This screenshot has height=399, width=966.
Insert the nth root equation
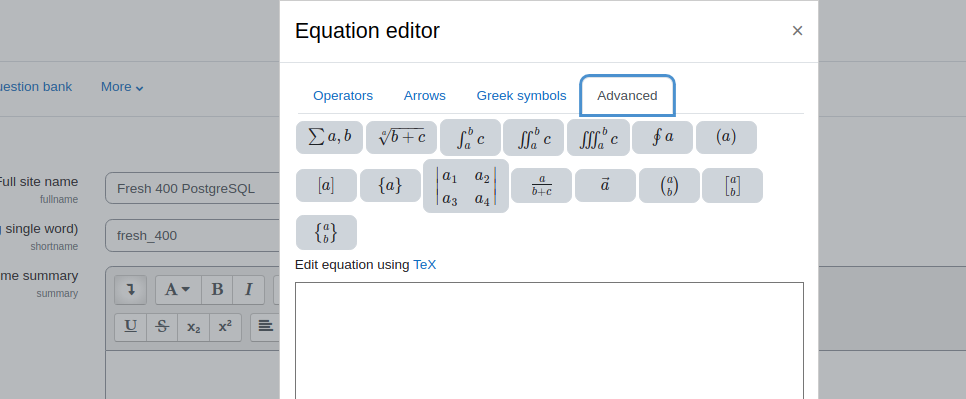[402, 137]
